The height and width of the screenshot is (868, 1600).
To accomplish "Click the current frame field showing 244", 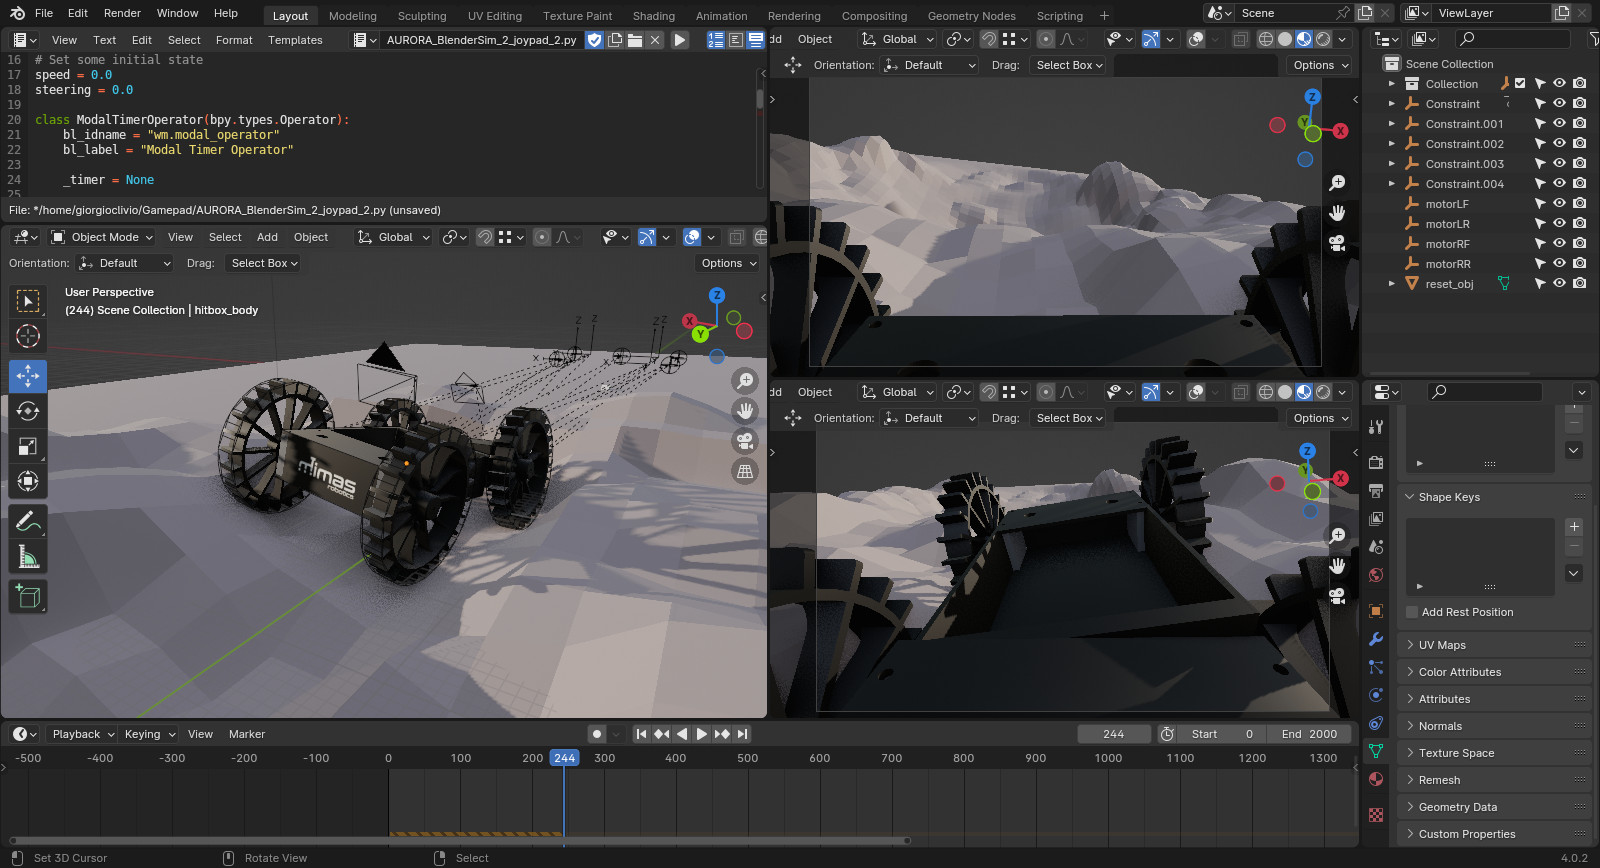I will click(x=1113, y=734).
